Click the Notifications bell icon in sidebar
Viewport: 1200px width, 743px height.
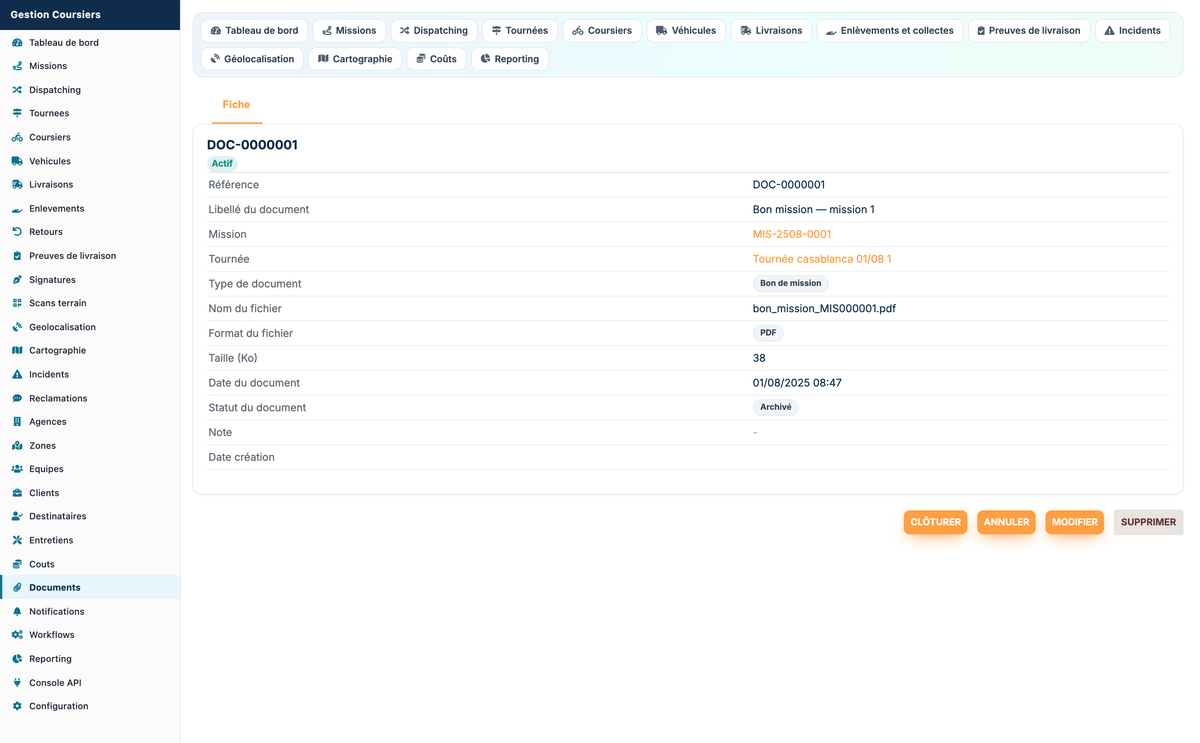(17, 611)
